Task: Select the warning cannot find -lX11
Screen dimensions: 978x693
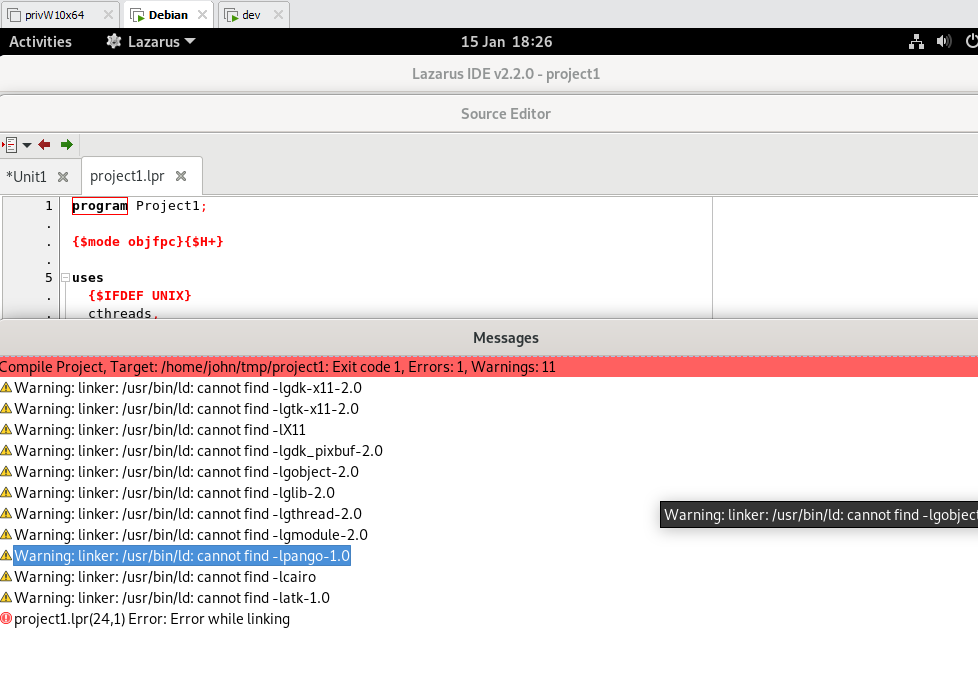Action: click(160, 430)
